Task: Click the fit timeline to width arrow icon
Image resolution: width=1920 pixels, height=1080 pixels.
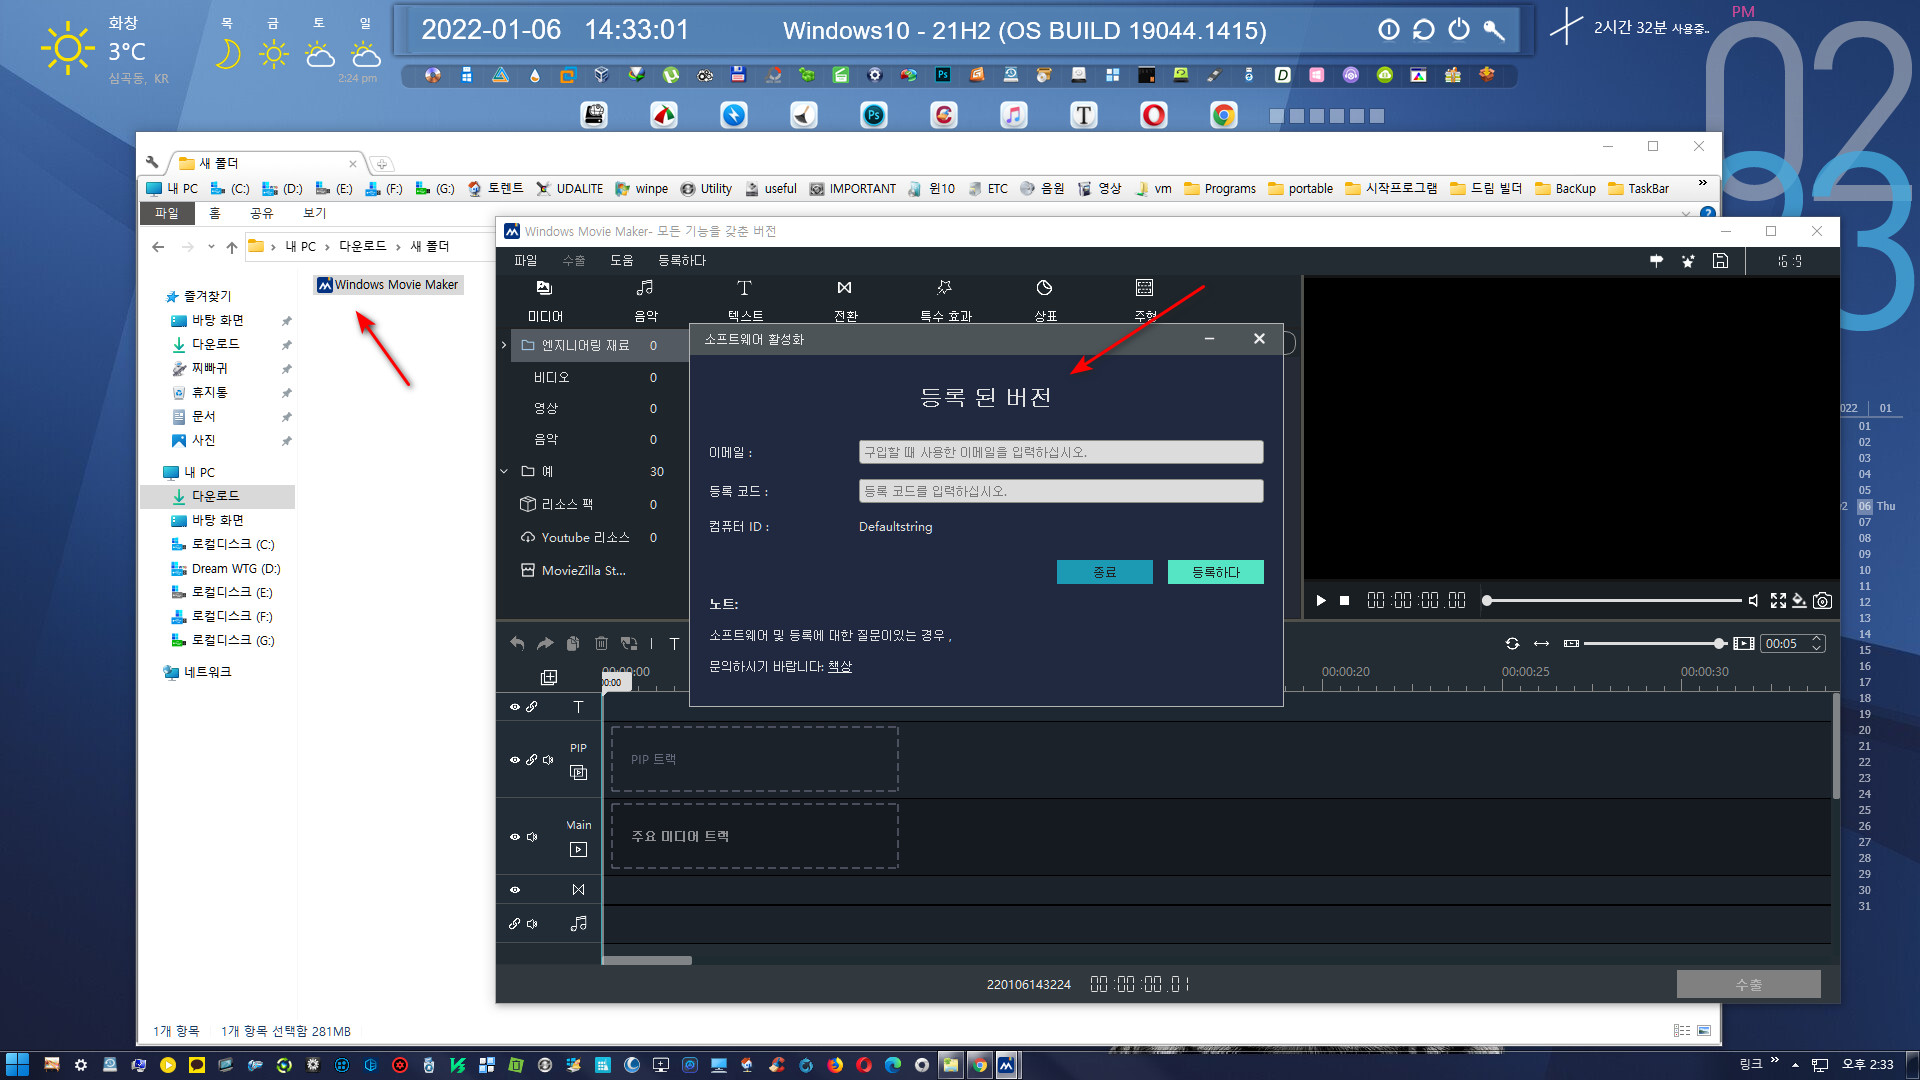Action: coord(1541,643)
